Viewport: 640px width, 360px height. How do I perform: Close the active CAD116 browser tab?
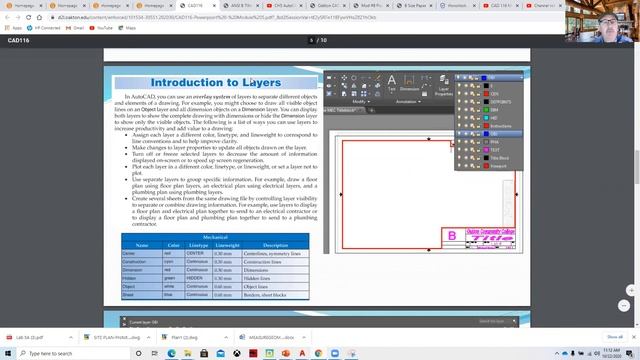pyautogui.click(x=214, y=6)
